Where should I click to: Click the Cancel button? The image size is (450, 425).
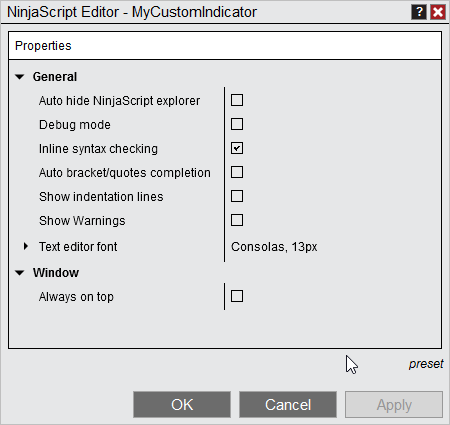288,405
